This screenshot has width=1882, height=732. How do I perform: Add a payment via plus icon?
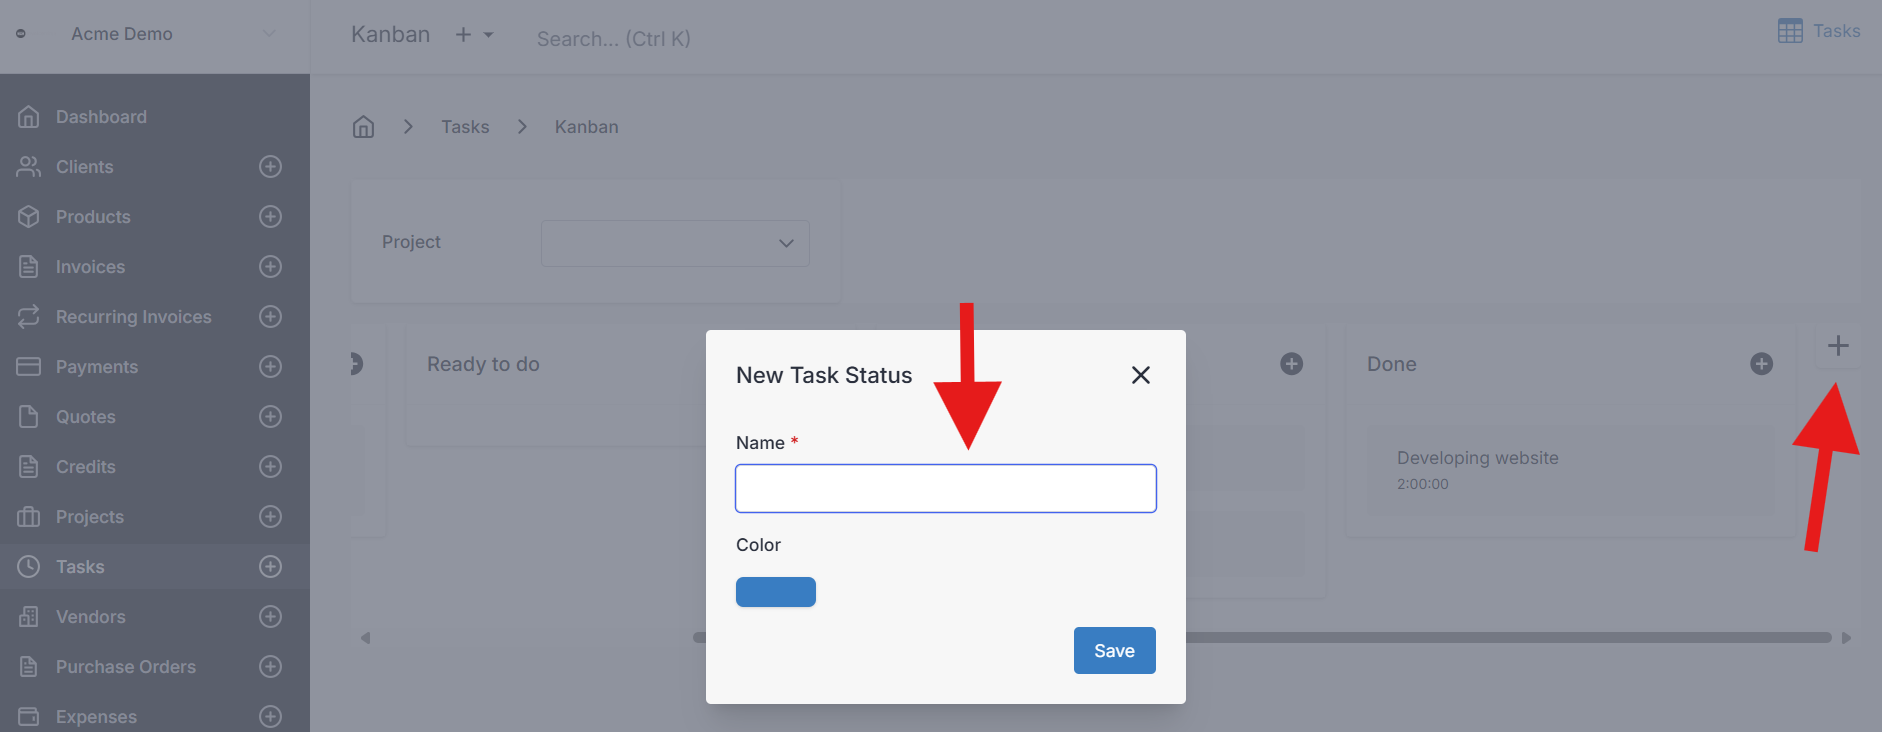tap(270, 367)
